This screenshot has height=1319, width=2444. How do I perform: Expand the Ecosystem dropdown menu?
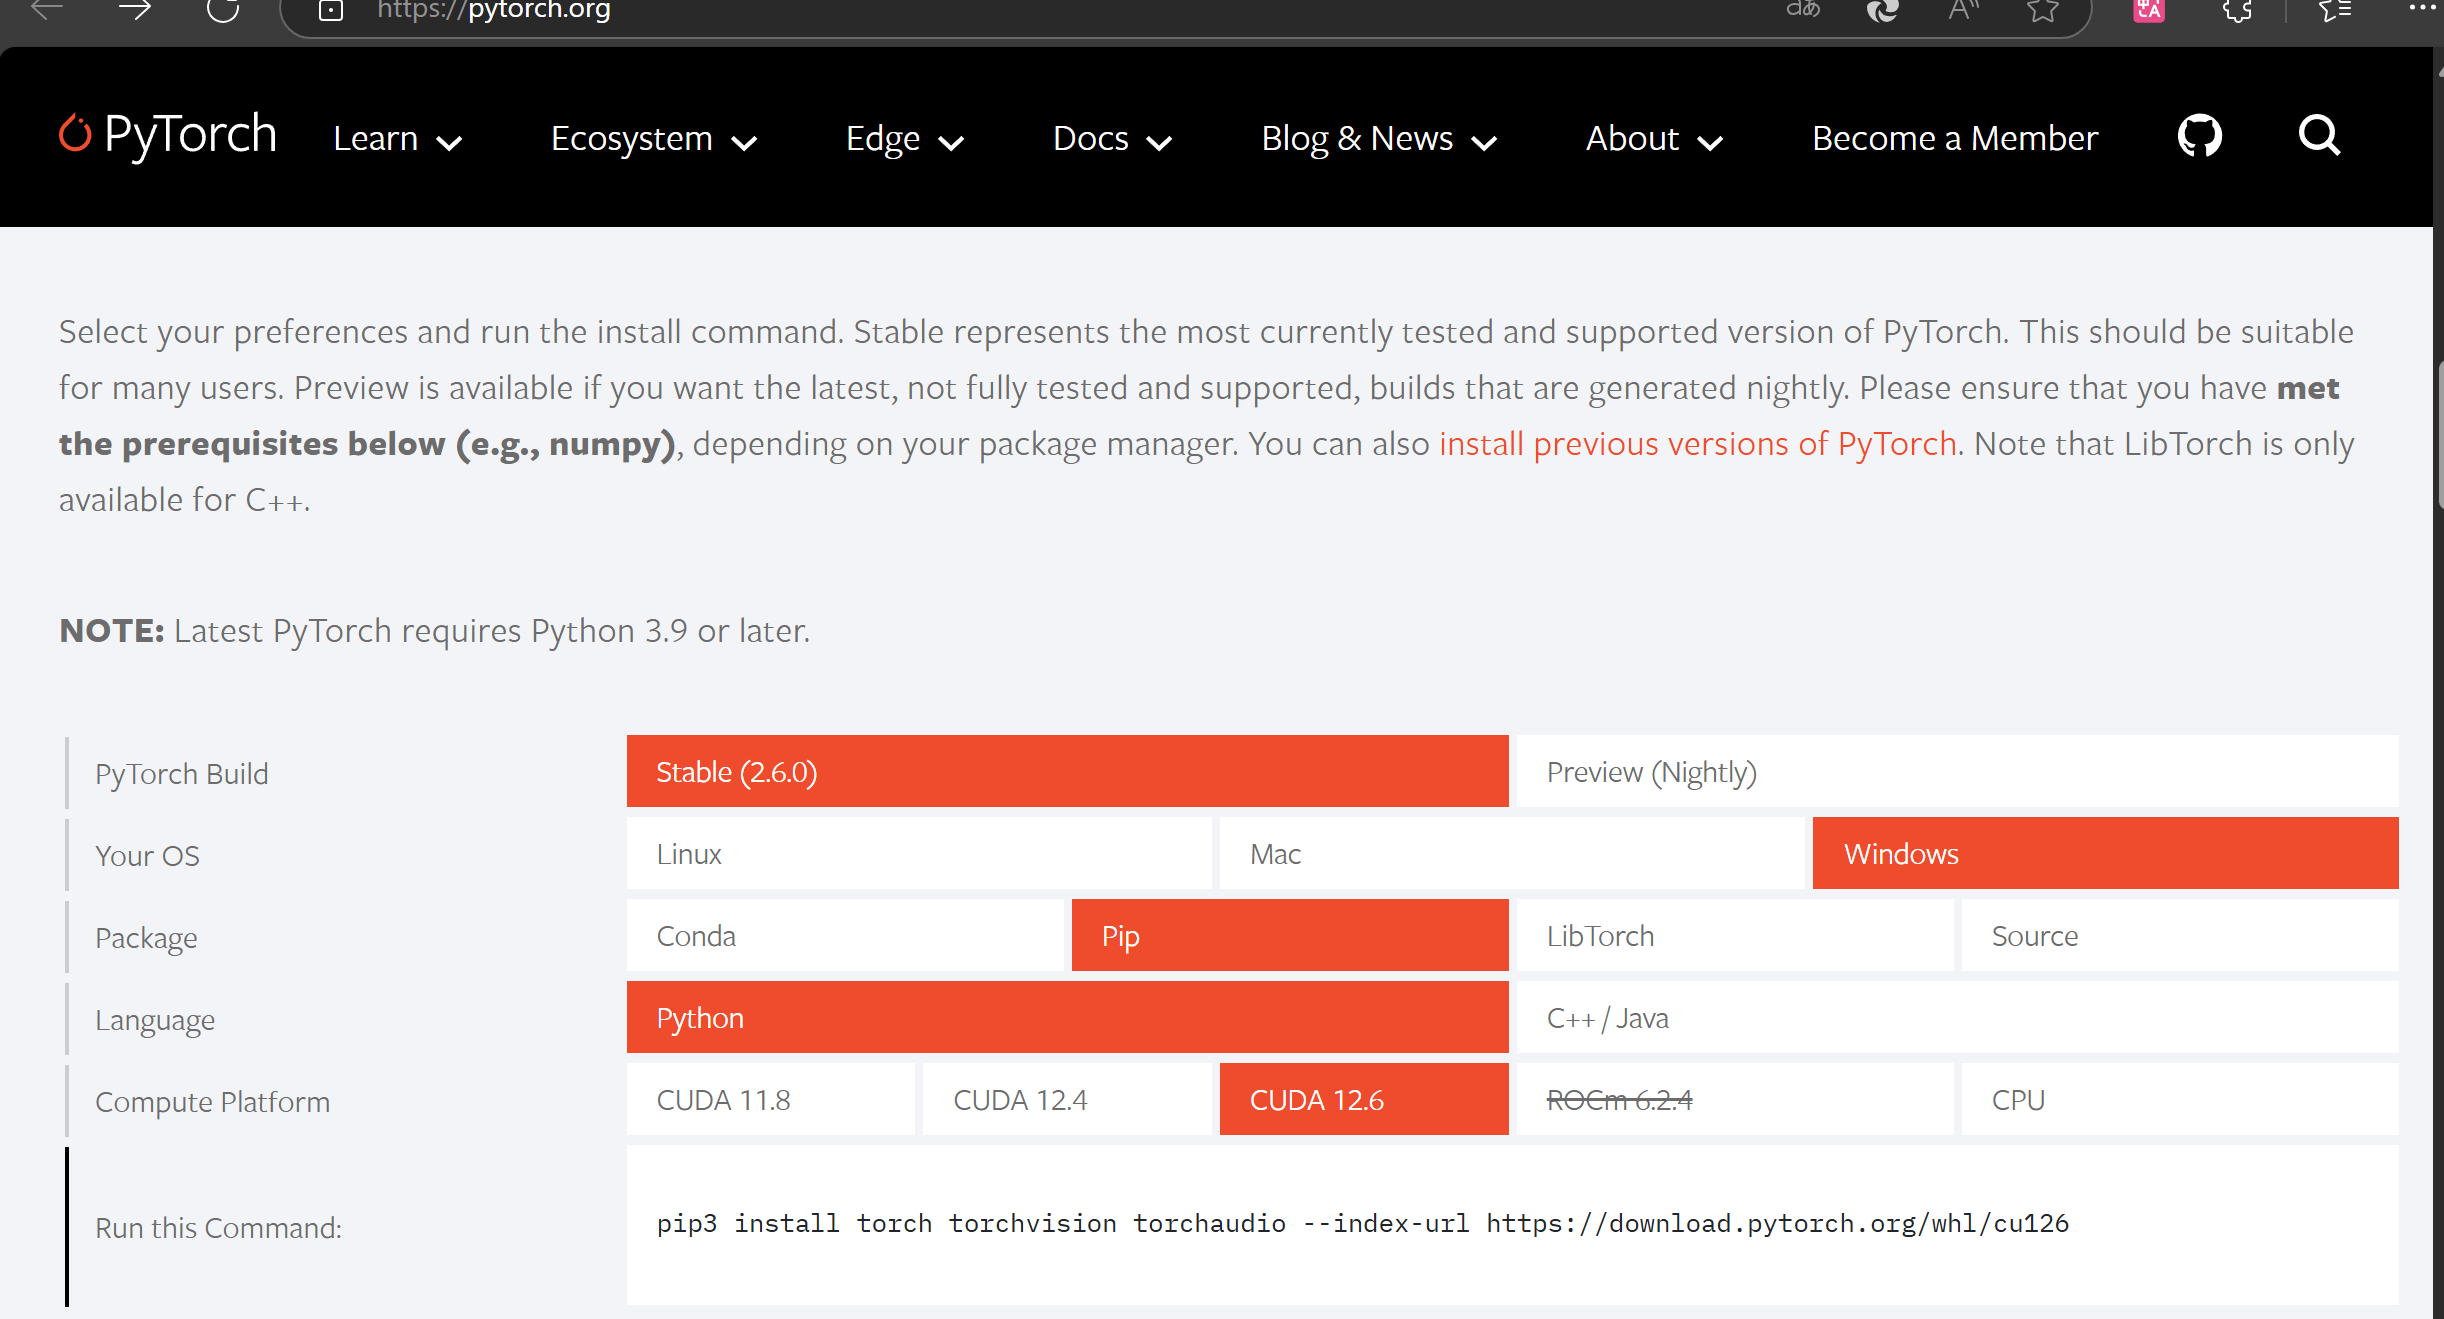point(653,139)
